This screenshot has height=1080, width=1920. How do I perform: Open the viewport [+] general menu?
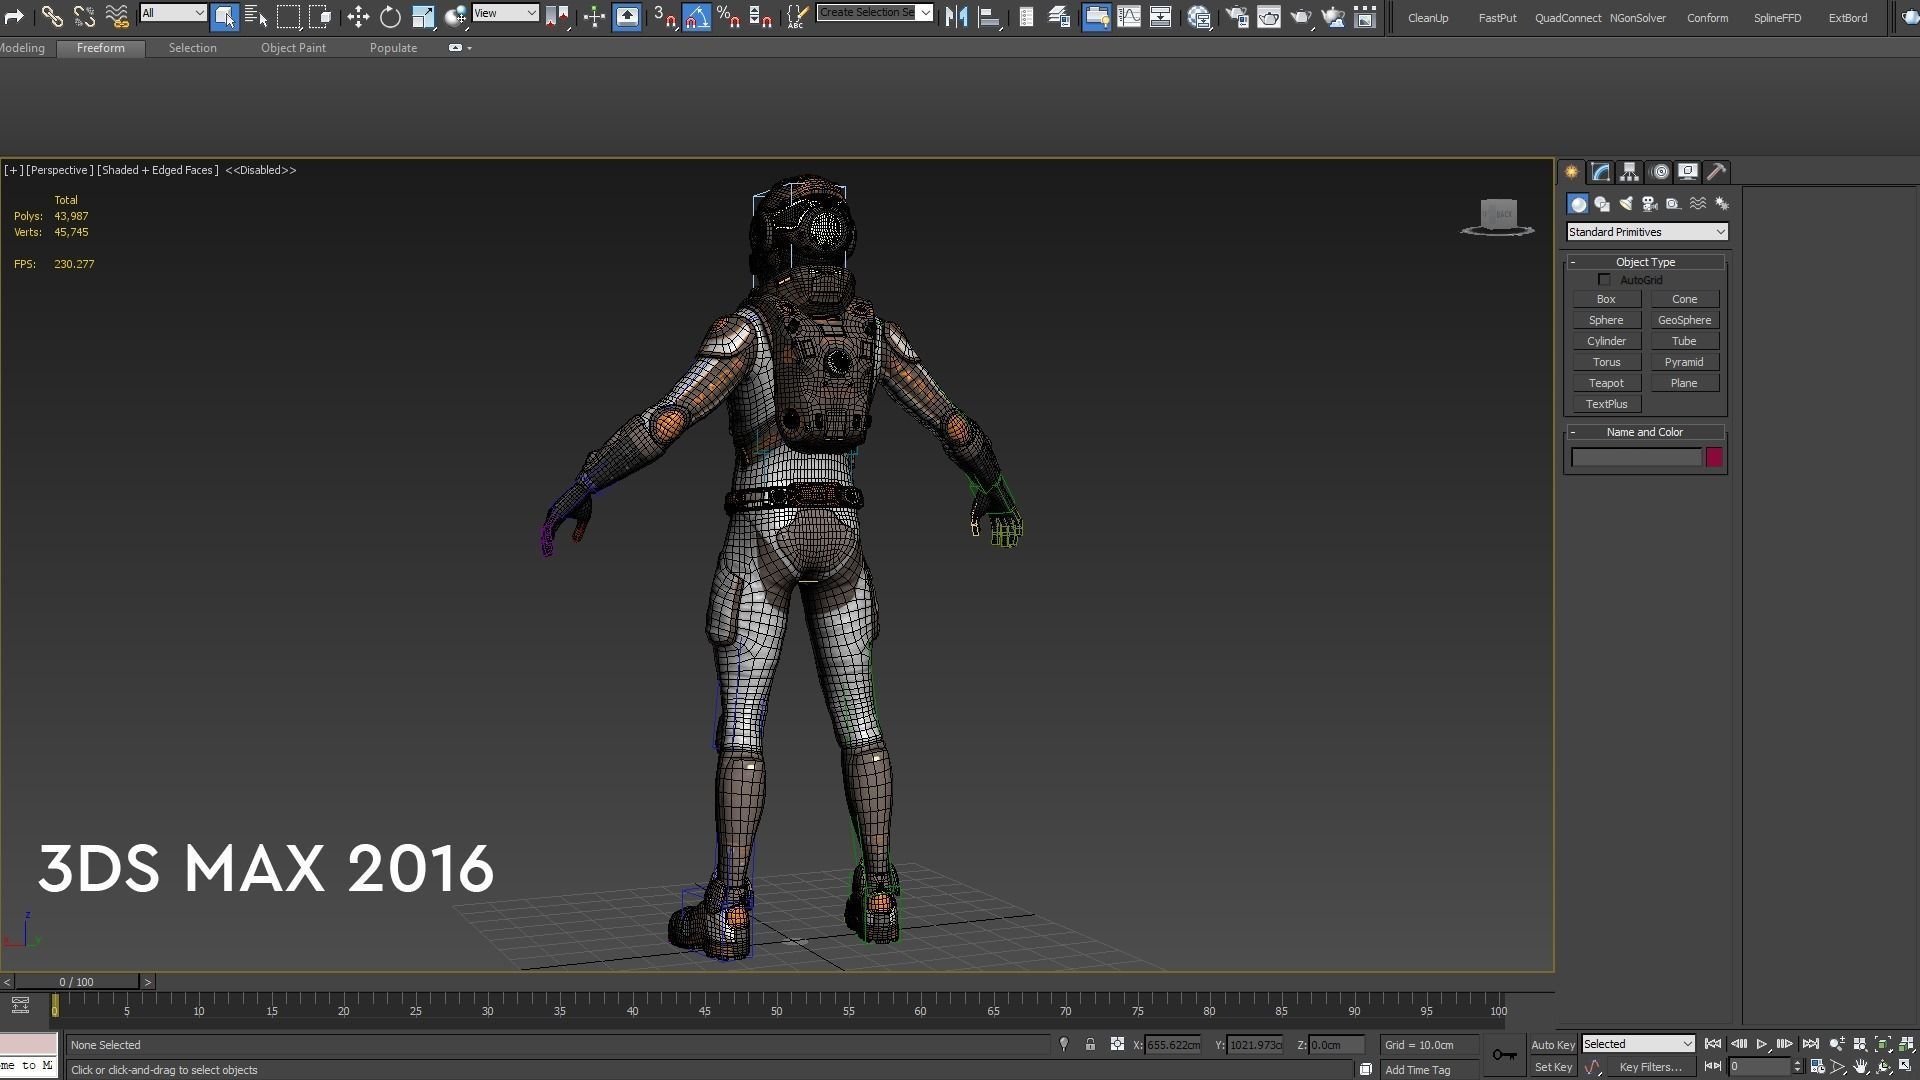pyautogui.click(x=13, y=170)
